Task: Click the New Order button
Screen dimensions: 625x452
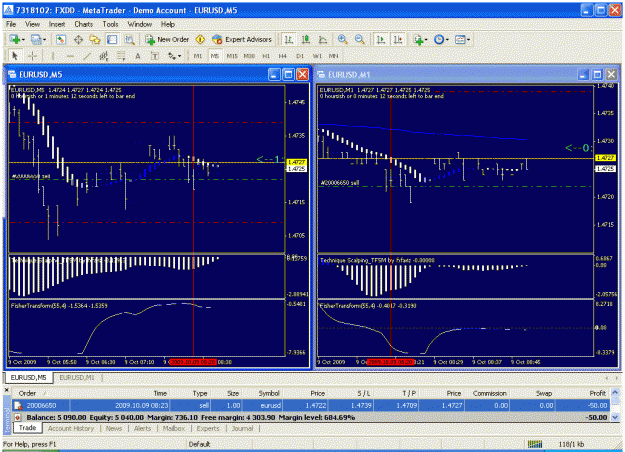Action: tap(167, 39)
